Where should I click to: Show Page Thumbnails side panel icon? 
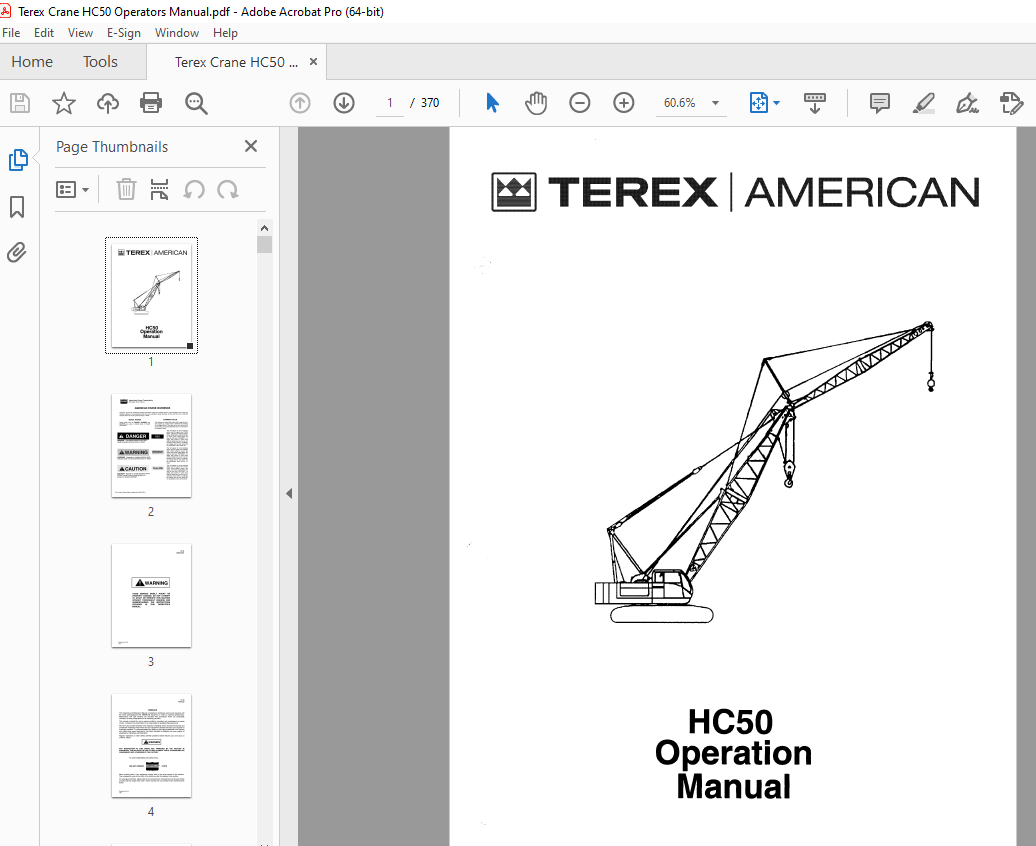pos(18,160)
